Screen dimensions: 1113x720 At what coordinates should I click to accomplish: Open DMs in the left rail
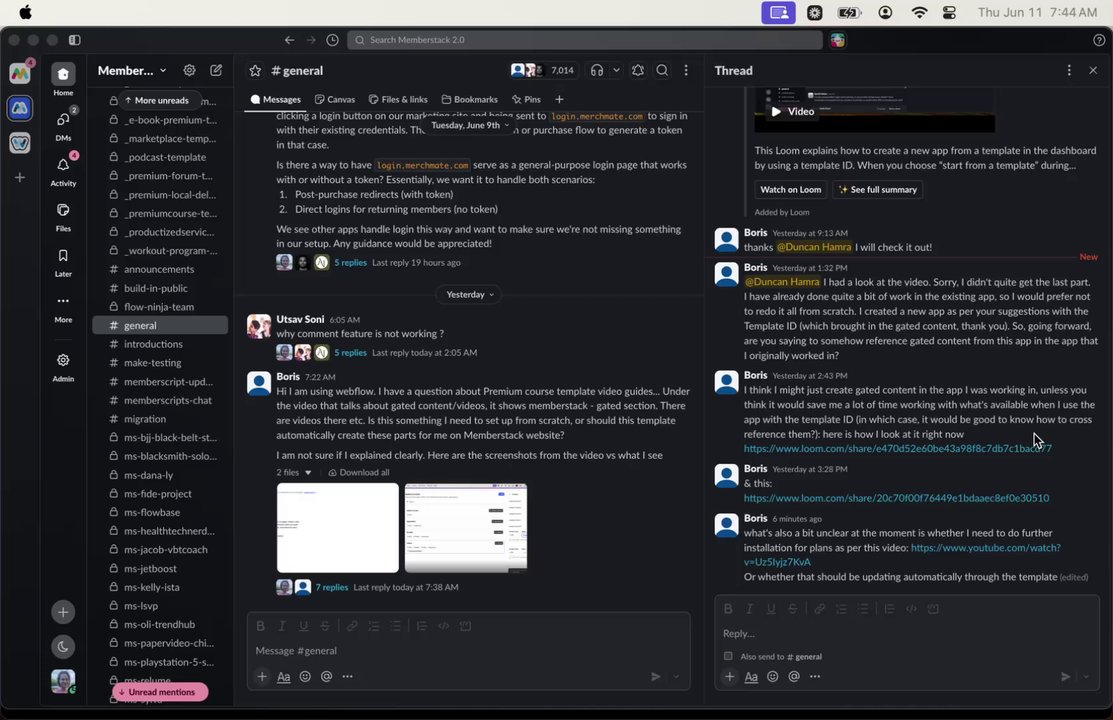click(x=63, y=125)
